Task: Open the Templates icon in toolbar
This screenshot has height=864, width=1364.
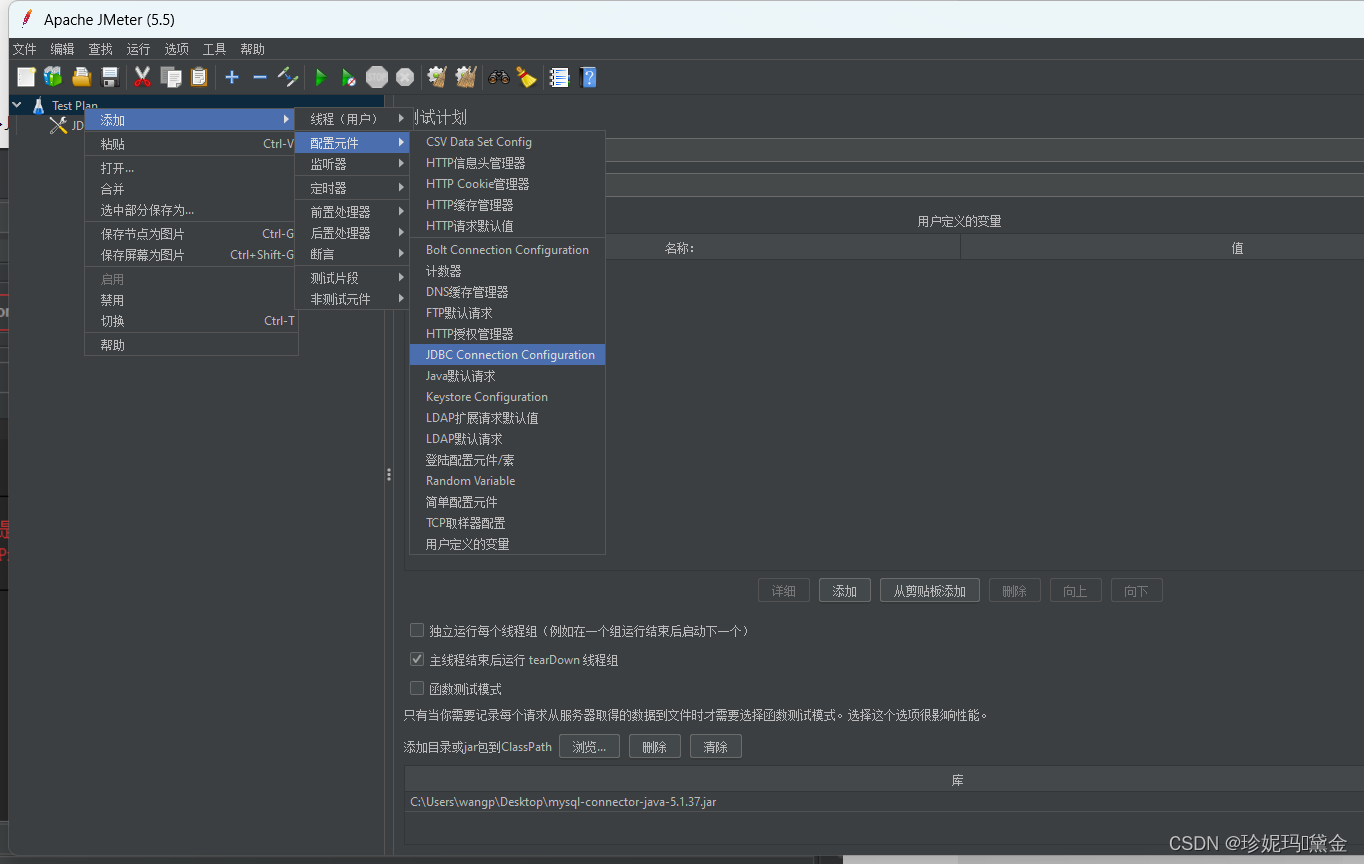Action: pyautogui.click(x=53, y=77)
